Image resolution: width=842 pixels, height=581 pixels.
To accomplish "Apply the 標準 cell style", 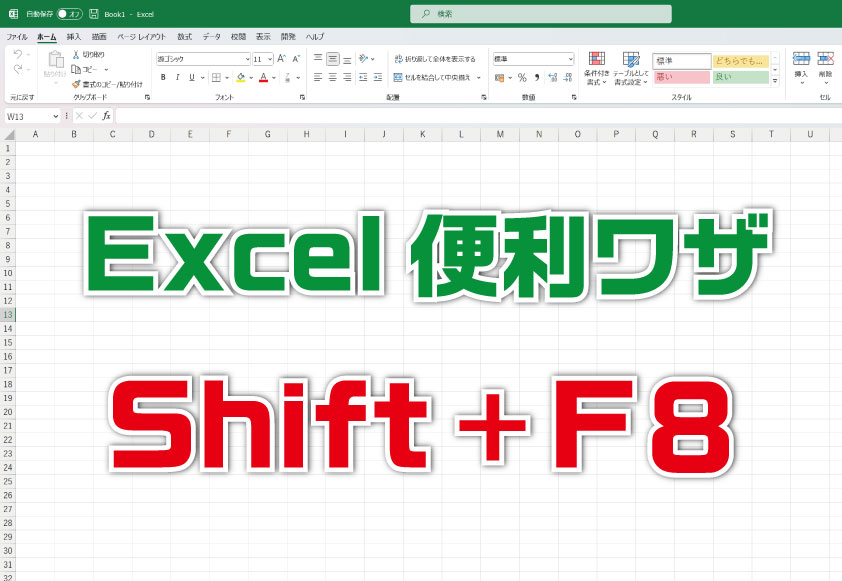I will click(682, 61).
